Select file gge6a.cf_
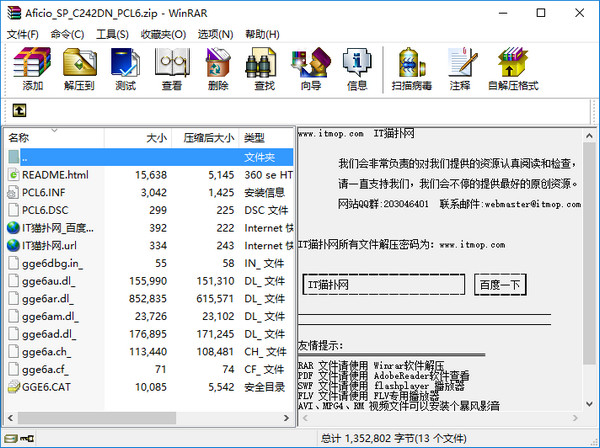Screen dimensions: 600x448 point(150,369)
